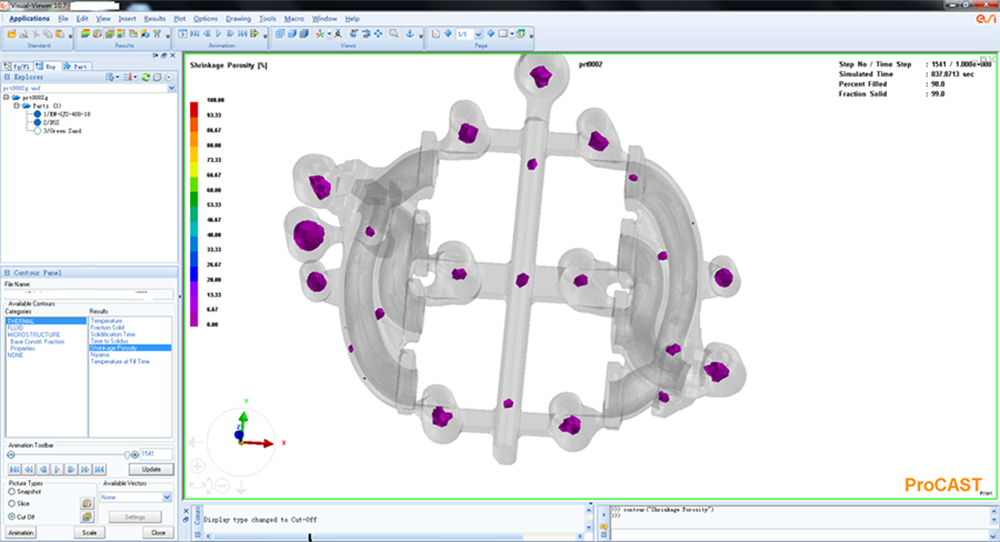
Task: Open the Available Vectors dropdown
Action: click(x=166, y=497)
